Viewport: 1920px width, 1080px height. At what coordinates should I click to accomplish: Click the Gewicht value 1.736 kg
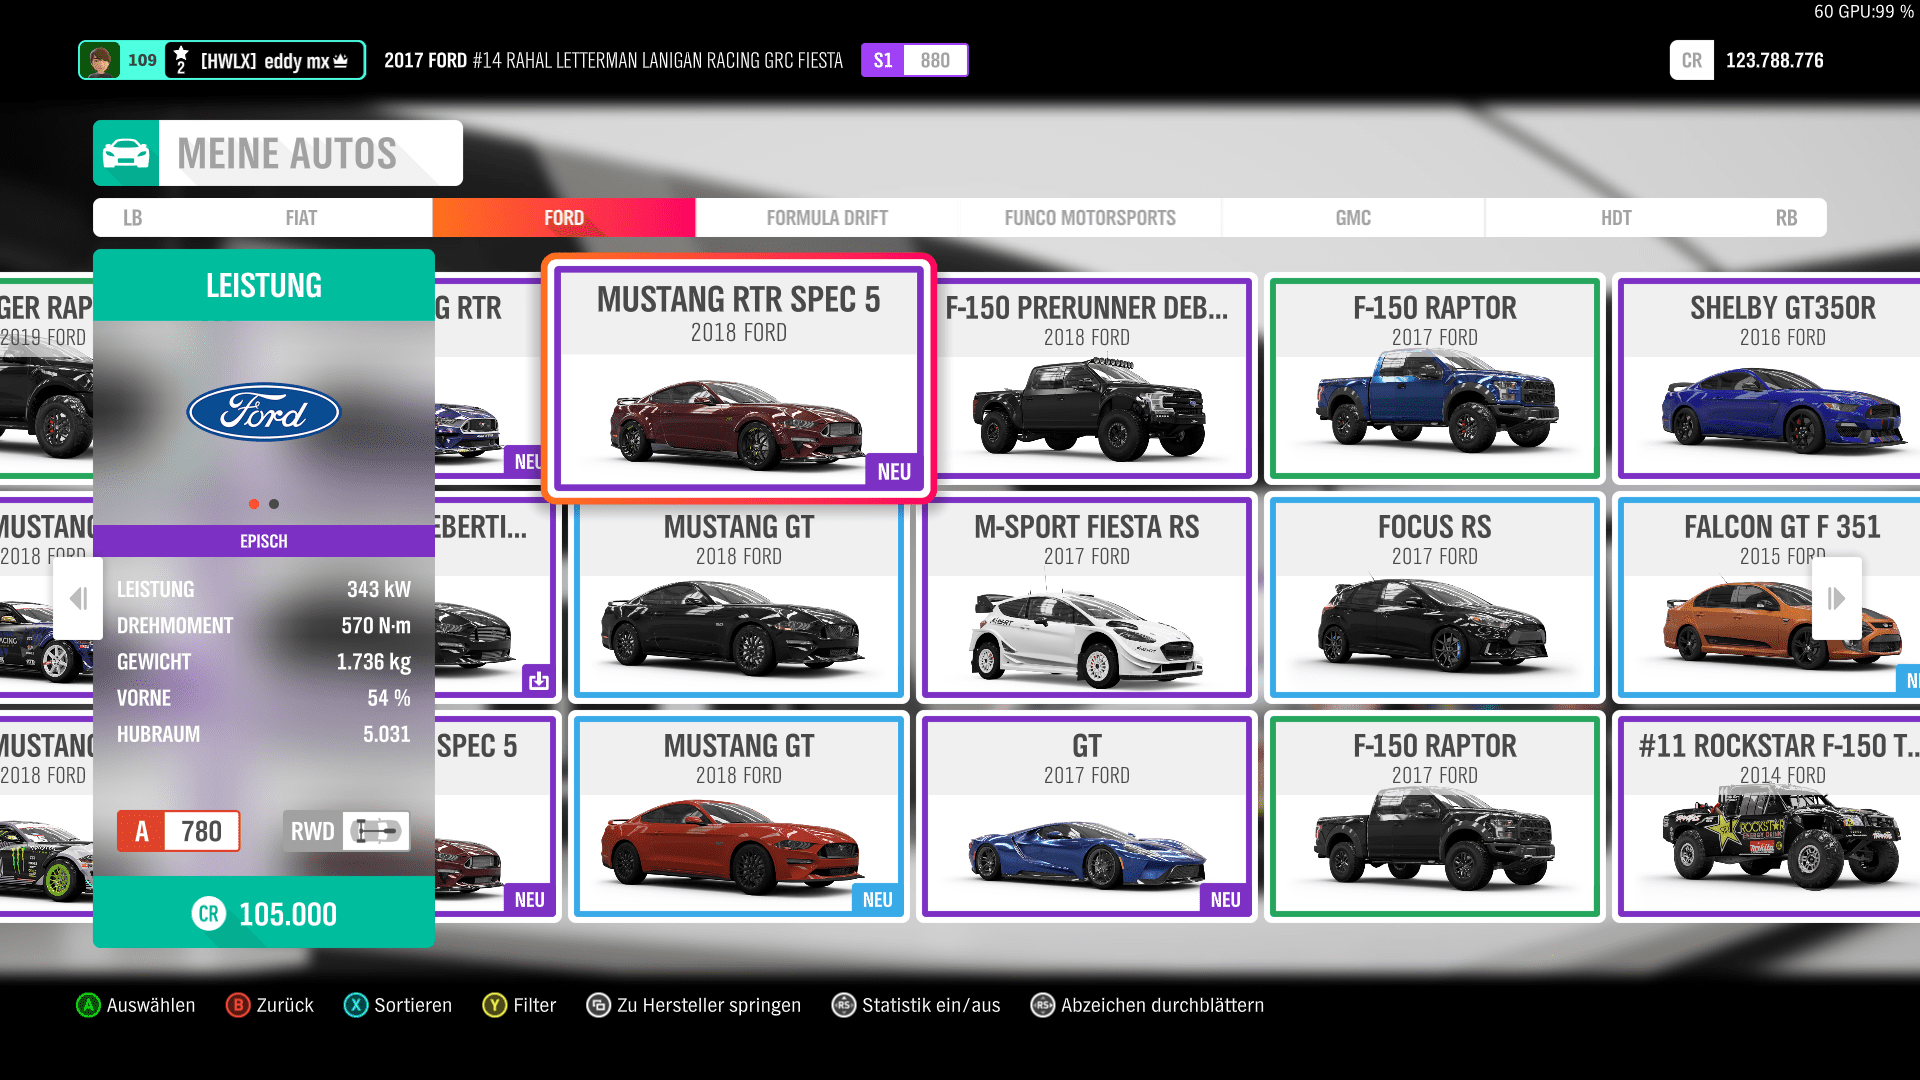[x=373, y=662]
